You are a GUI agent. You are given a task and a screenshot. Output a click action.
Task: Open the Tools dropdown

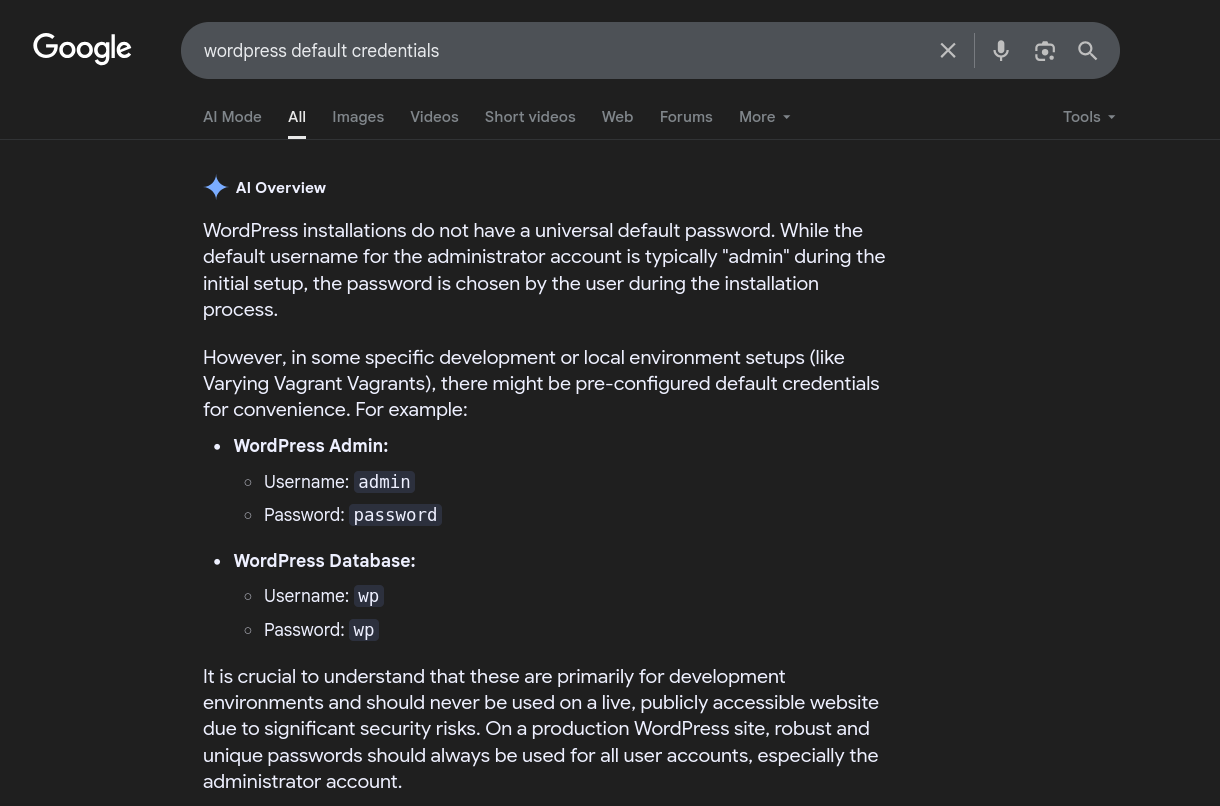(1088, 117)
